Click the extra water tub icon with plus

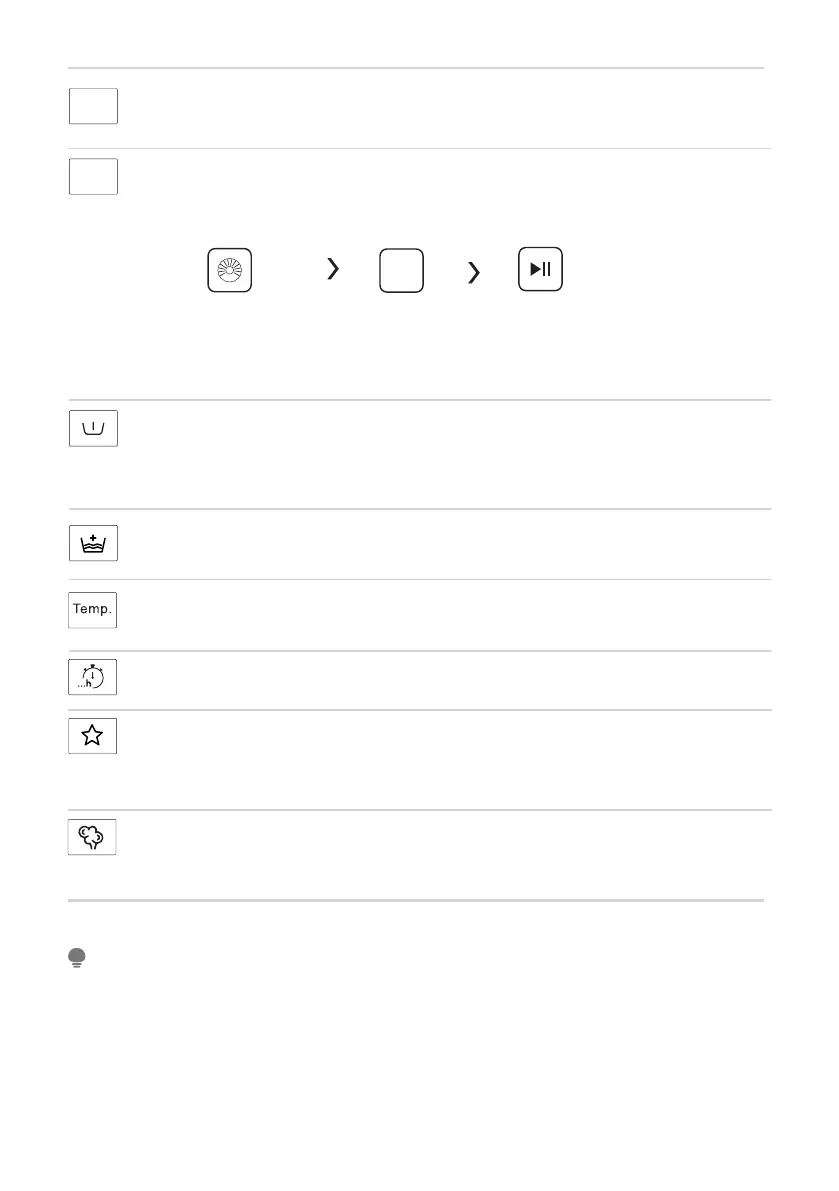[x=93, y=543]
